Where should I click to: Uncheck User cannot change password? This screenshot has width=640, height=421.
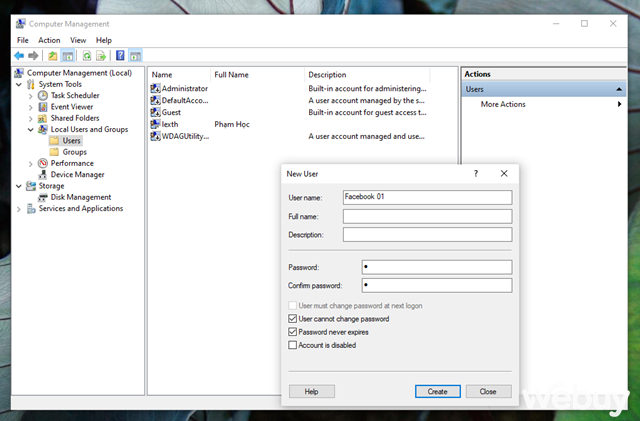292,319
